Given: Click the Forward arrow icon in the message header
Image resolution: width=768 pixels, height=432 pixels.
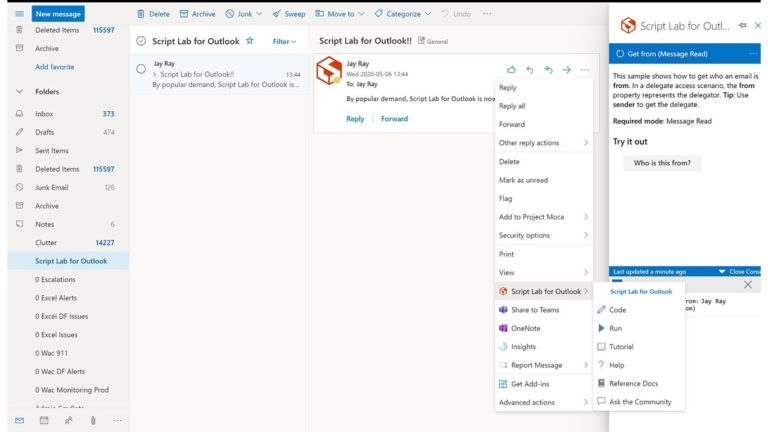Looking at the screenshot, I should (566, 70).
